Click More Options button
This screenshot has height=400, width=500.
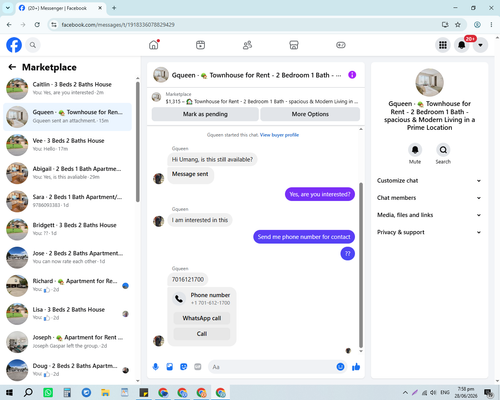tap(310, 114)
